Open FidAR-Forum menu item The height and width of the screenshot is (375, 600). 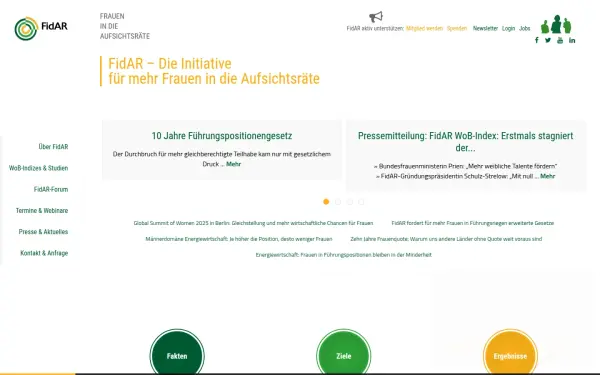51,189
